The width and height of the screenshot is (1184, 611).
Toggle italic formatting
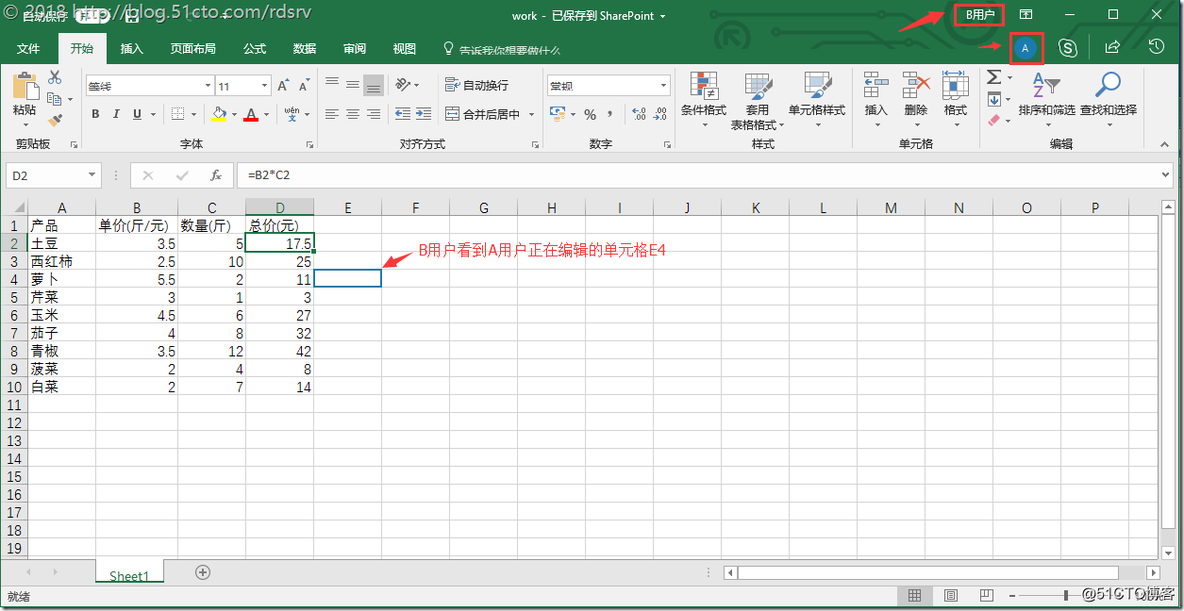pos(116,114)
